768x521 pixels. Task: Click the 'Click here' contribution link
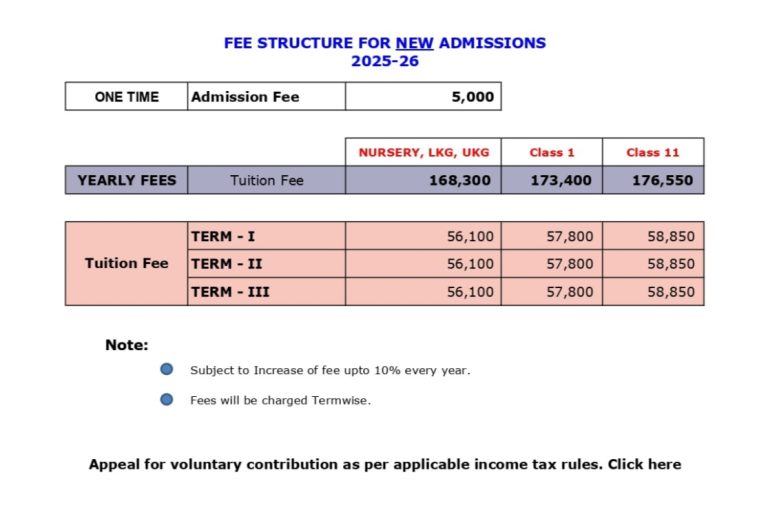[644, 464]
